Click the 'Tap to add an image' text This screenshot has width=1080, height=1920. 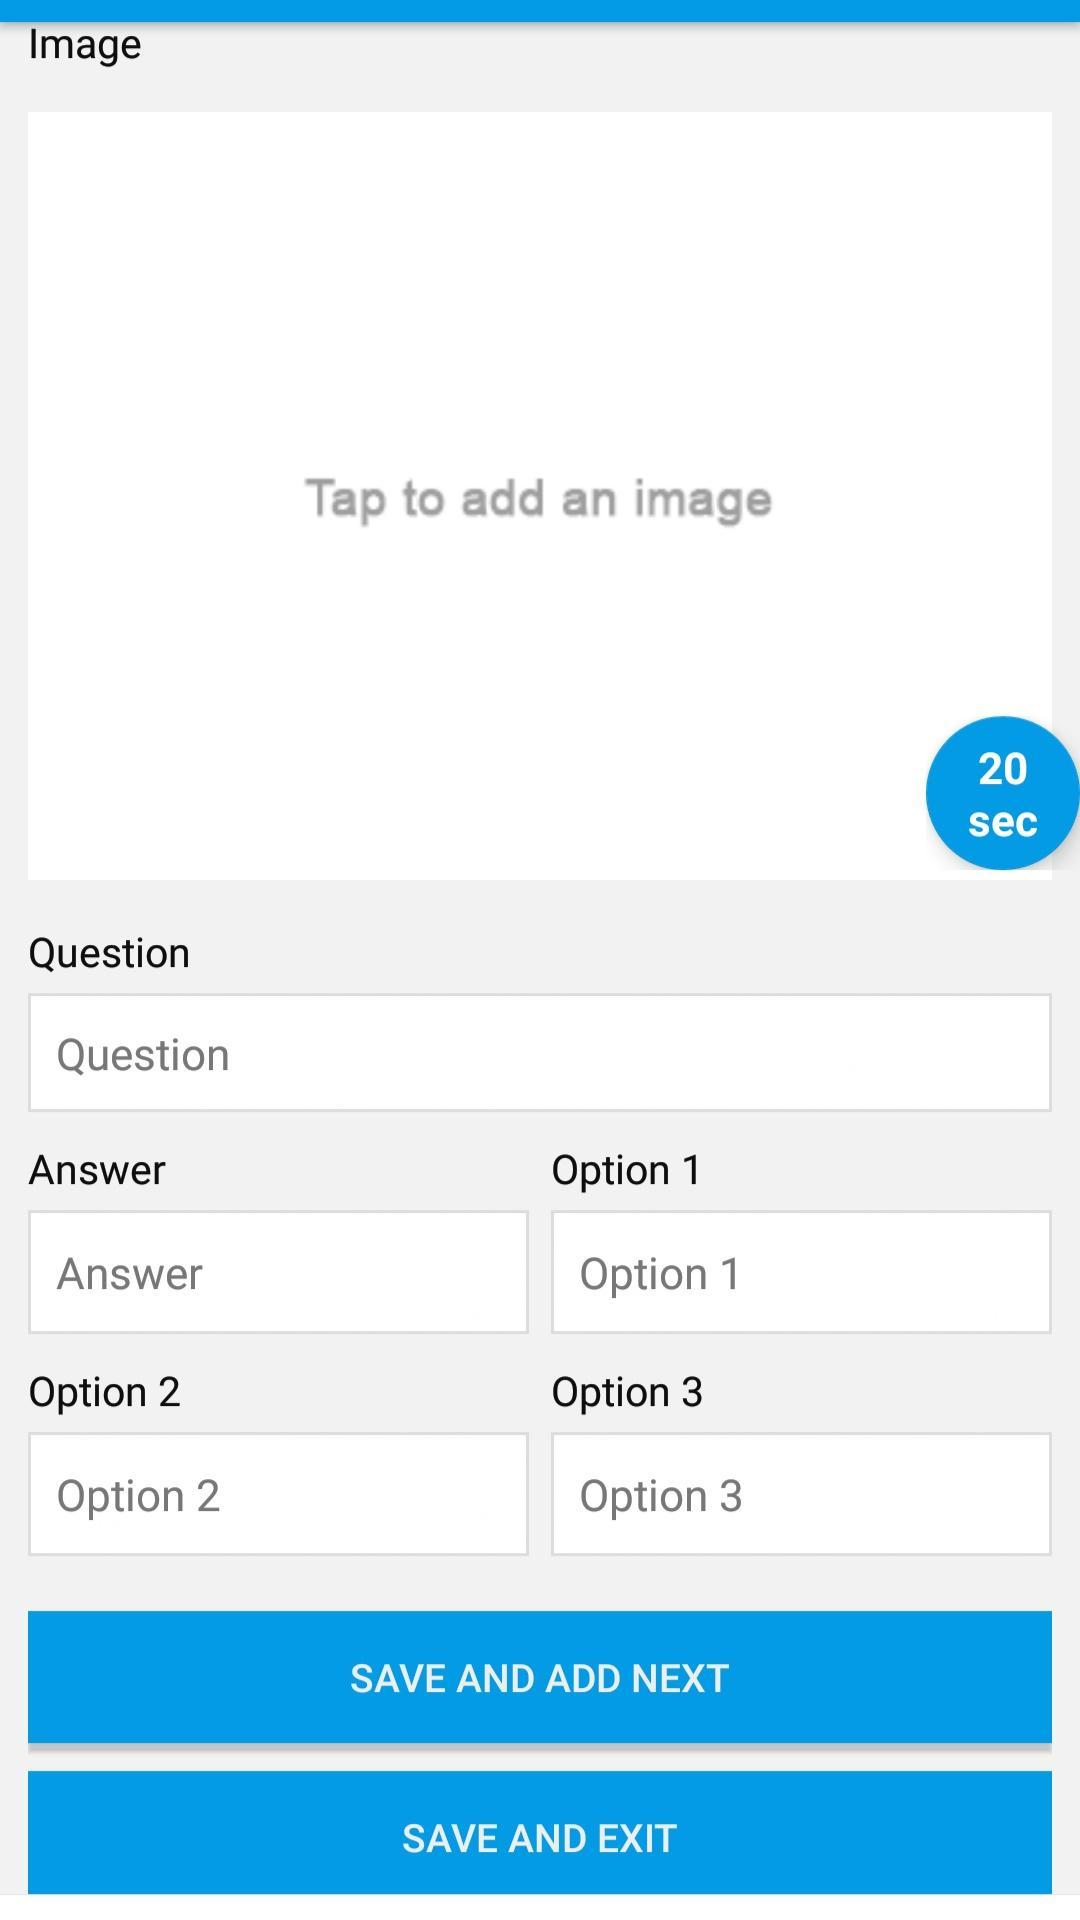click(x=538, y=498)
